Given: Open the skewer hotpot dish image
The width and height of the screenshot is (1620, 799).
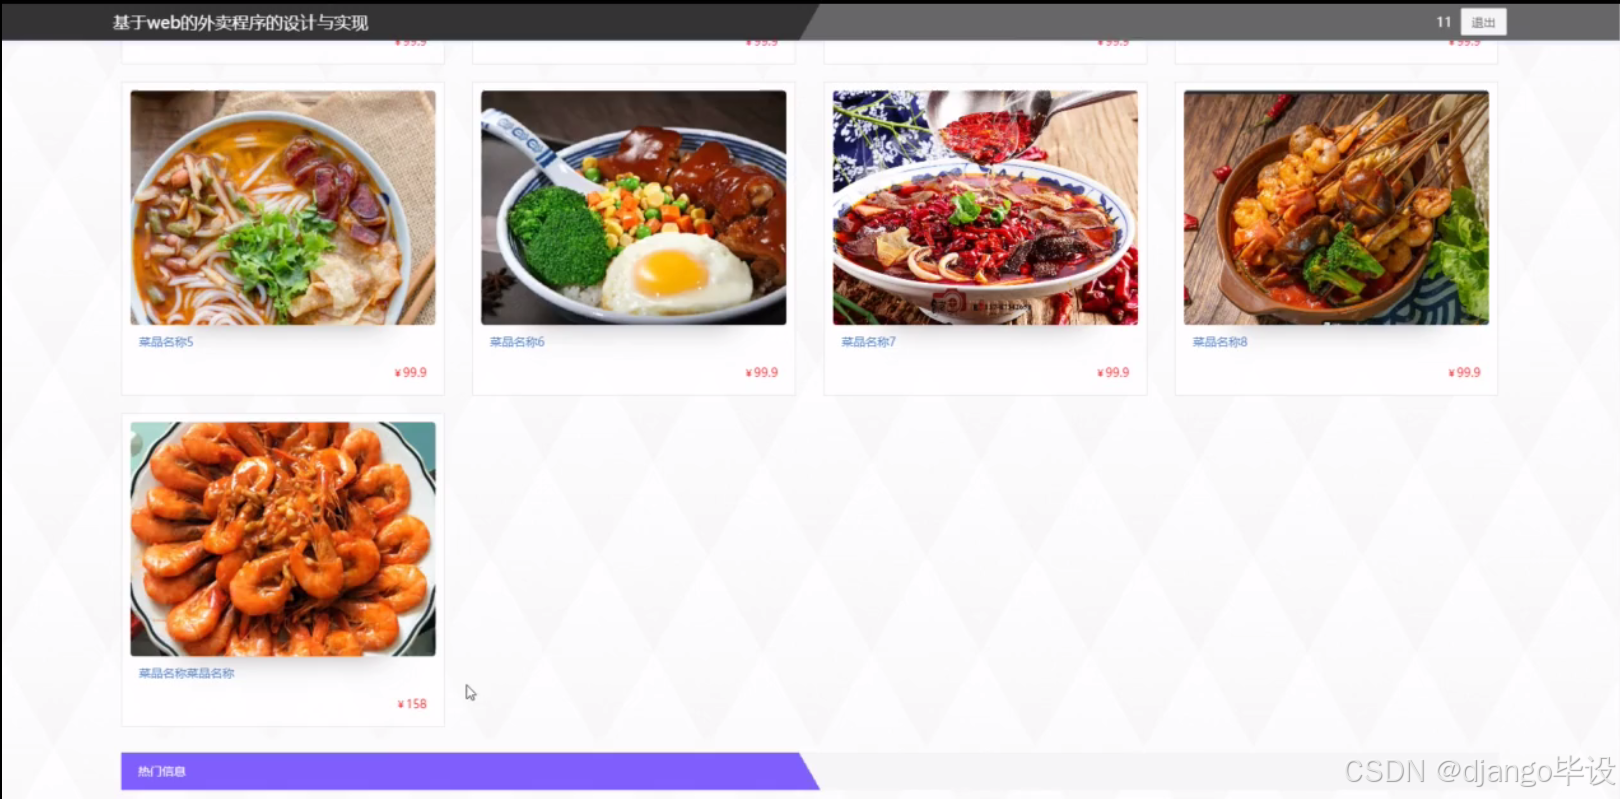Looking at the screenshot, I should pyautogui.click(x=1336, y=208).
